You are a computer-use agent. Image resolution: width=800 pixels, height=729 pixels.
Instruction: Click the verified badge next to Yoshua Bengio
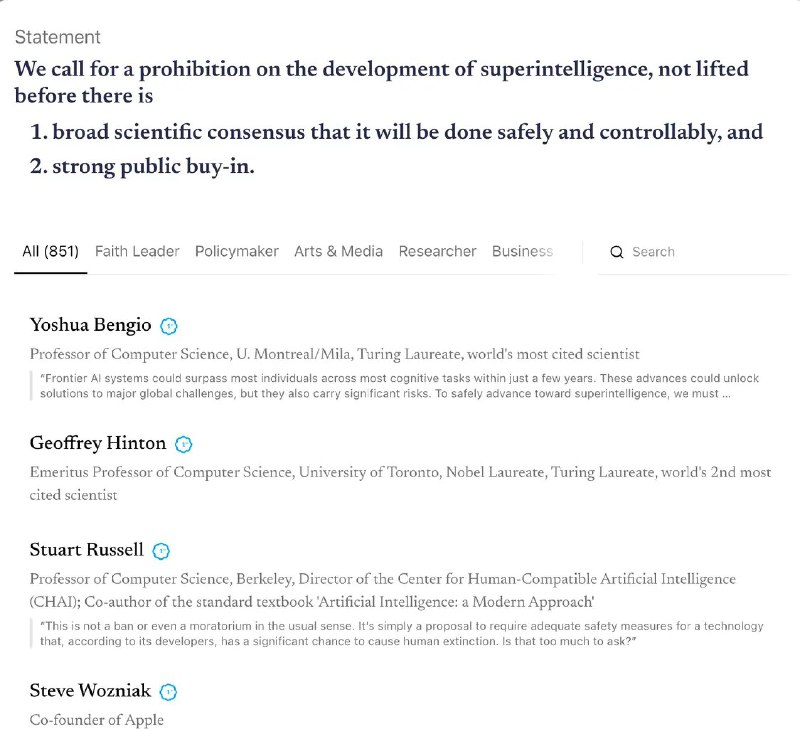170,326
